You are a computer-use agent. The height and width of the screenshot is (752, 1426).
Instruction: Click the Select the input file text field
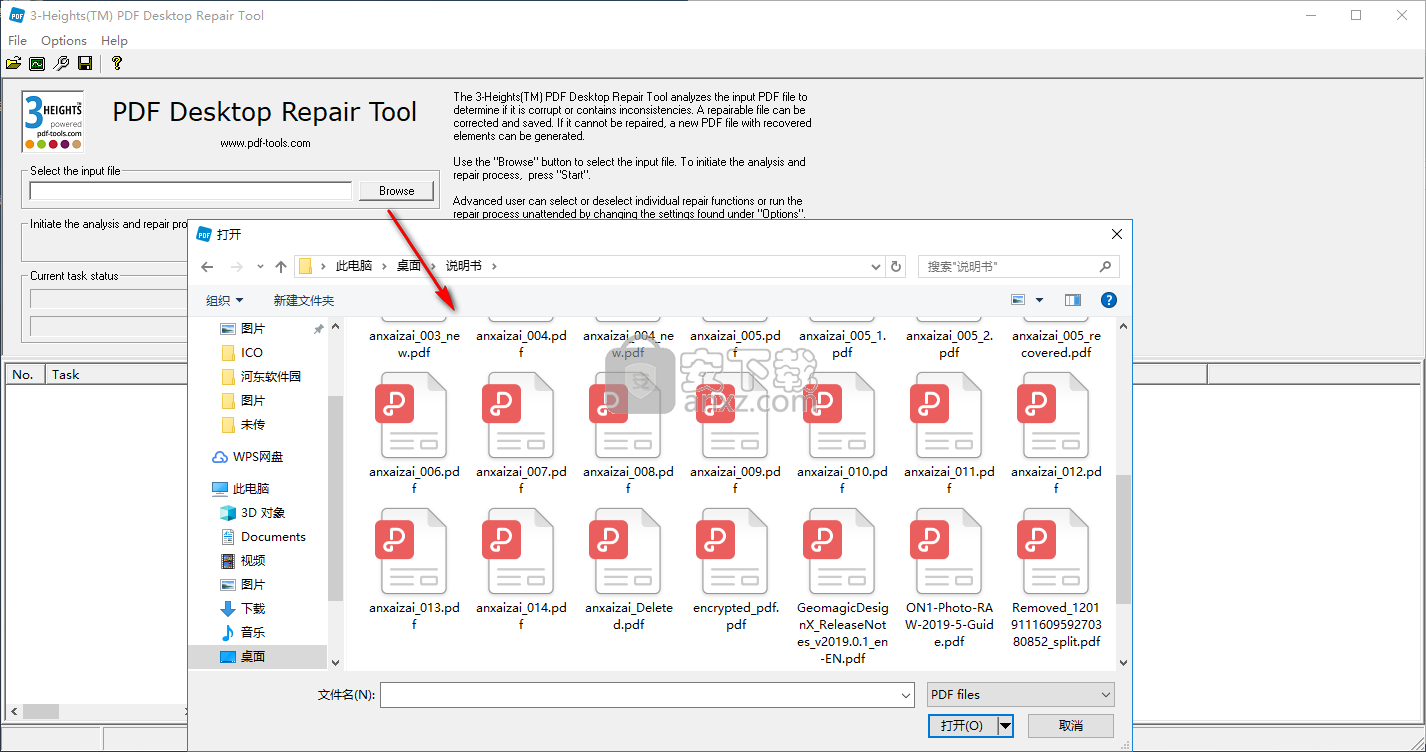191,191
